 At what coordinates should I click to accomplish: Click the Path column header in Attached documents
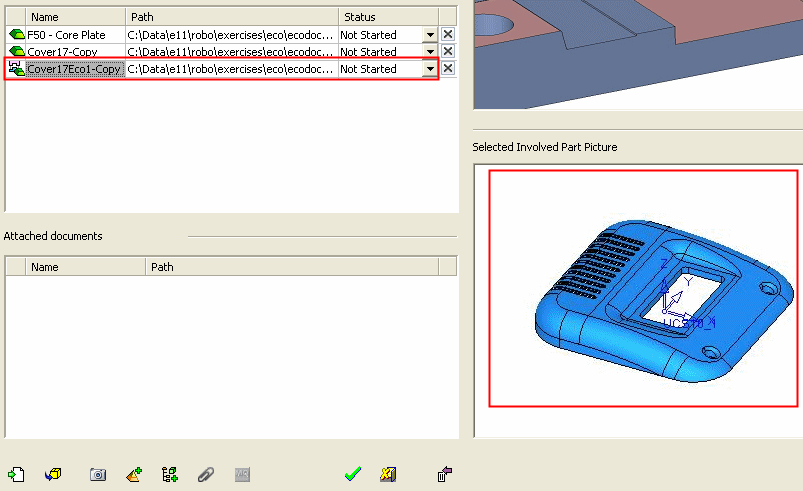(x=300, y=267)
